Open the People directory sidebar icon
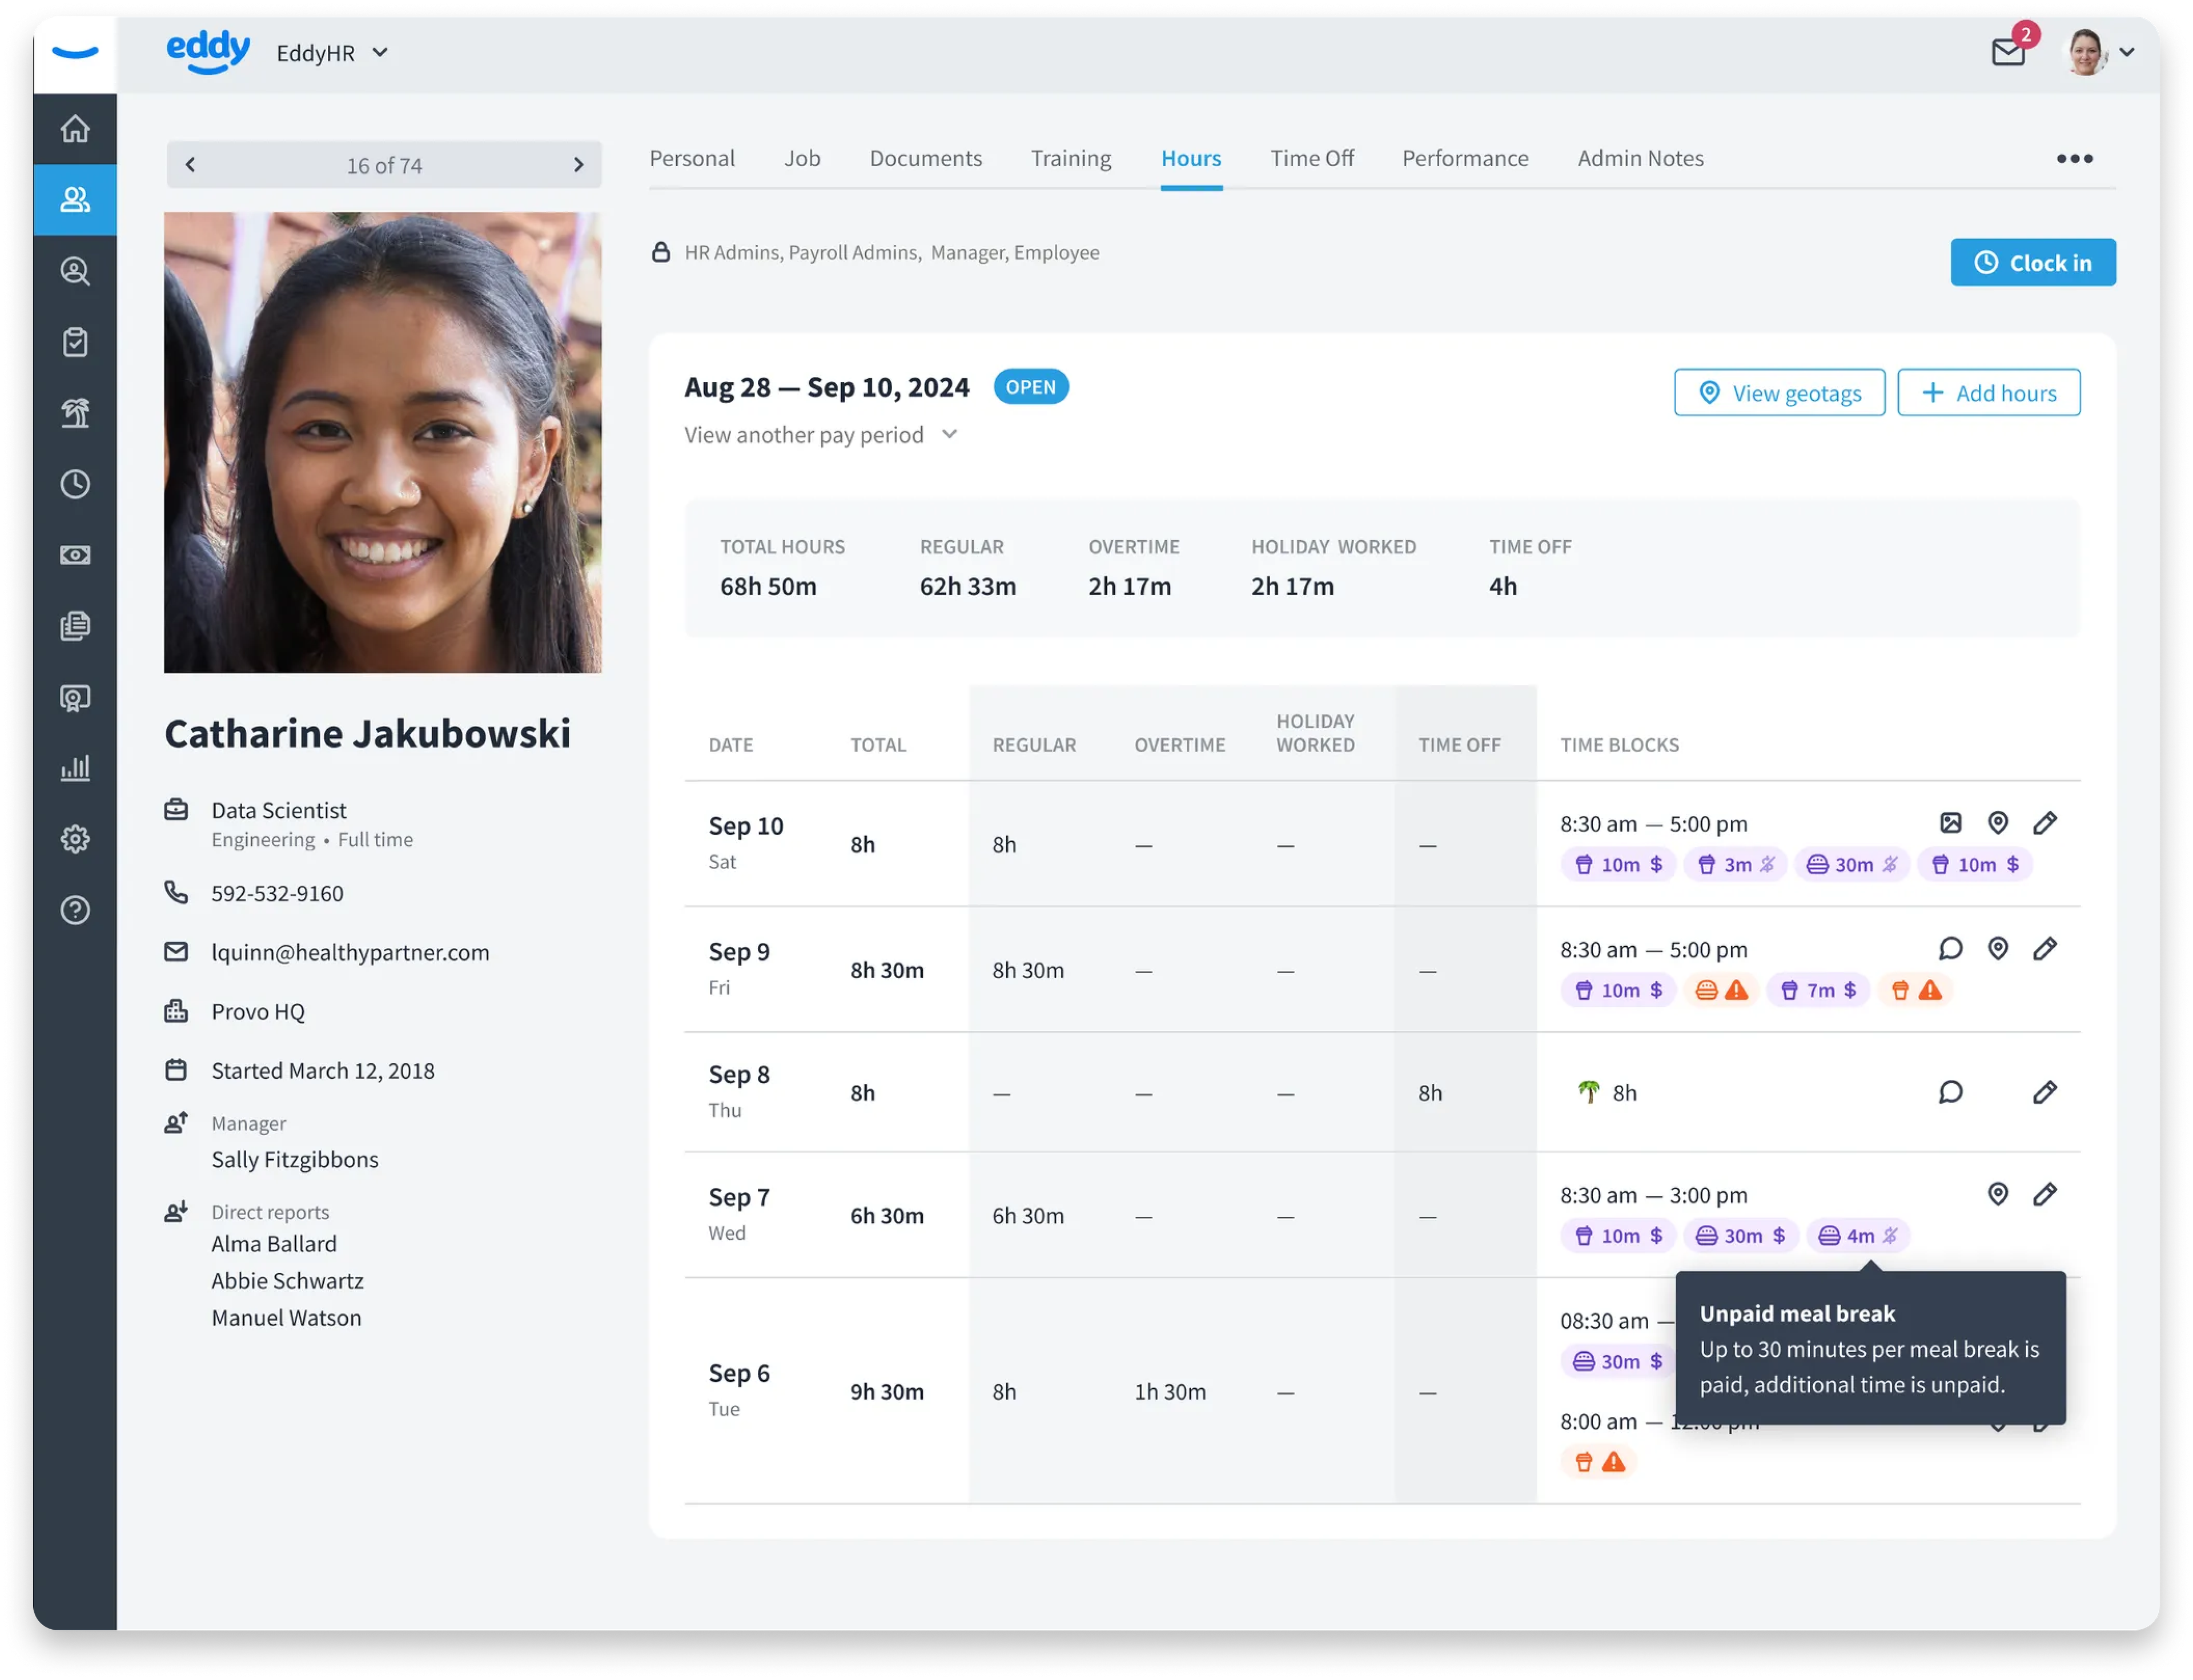Screen dimensions: 2193x1680 (75, 200)
